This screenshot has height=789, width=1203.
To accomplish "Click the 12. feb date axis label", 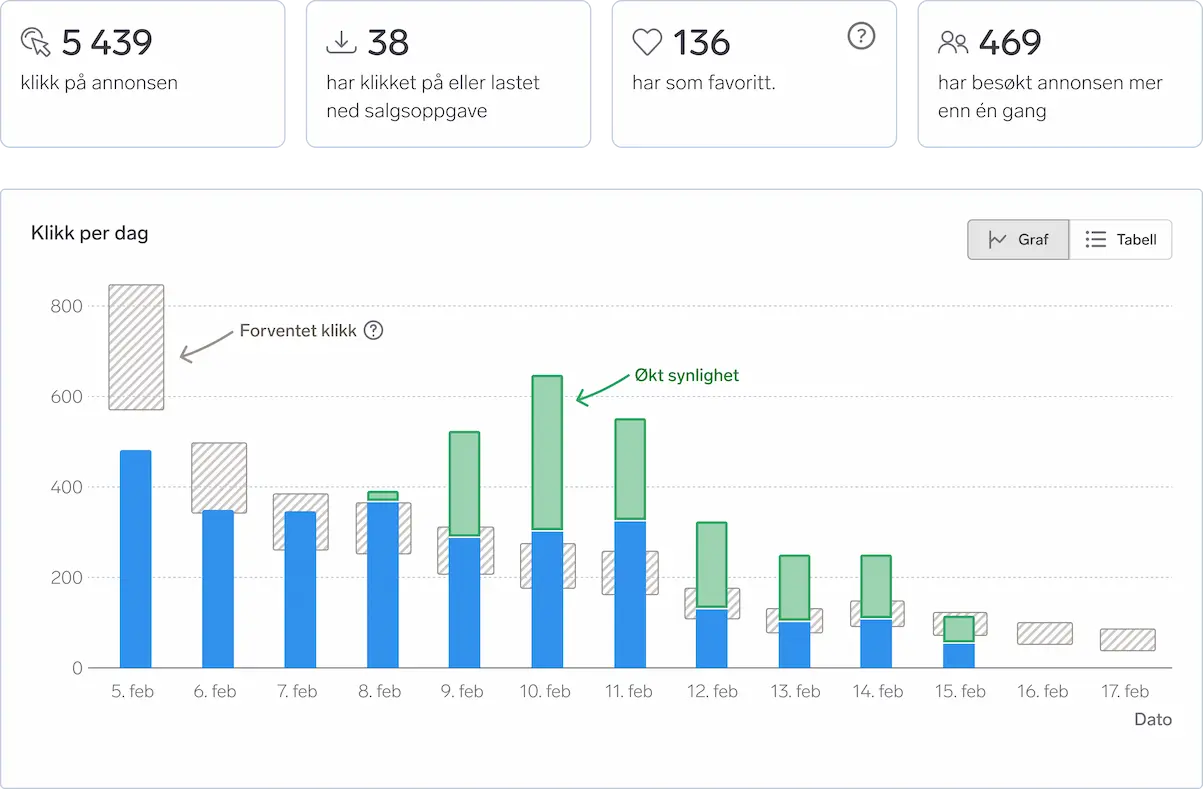I will [711, 691].
